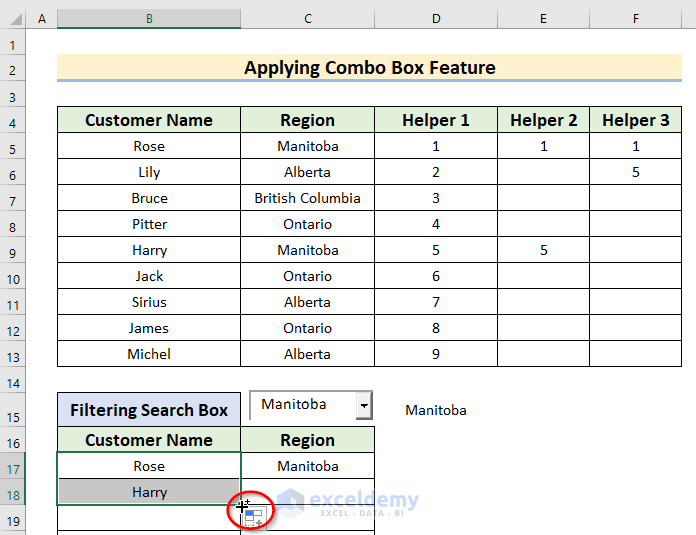Viewport: 696px width, 535px height.
Task: Select the 'Rose' result cell in row 17
Action: [149, 466]
